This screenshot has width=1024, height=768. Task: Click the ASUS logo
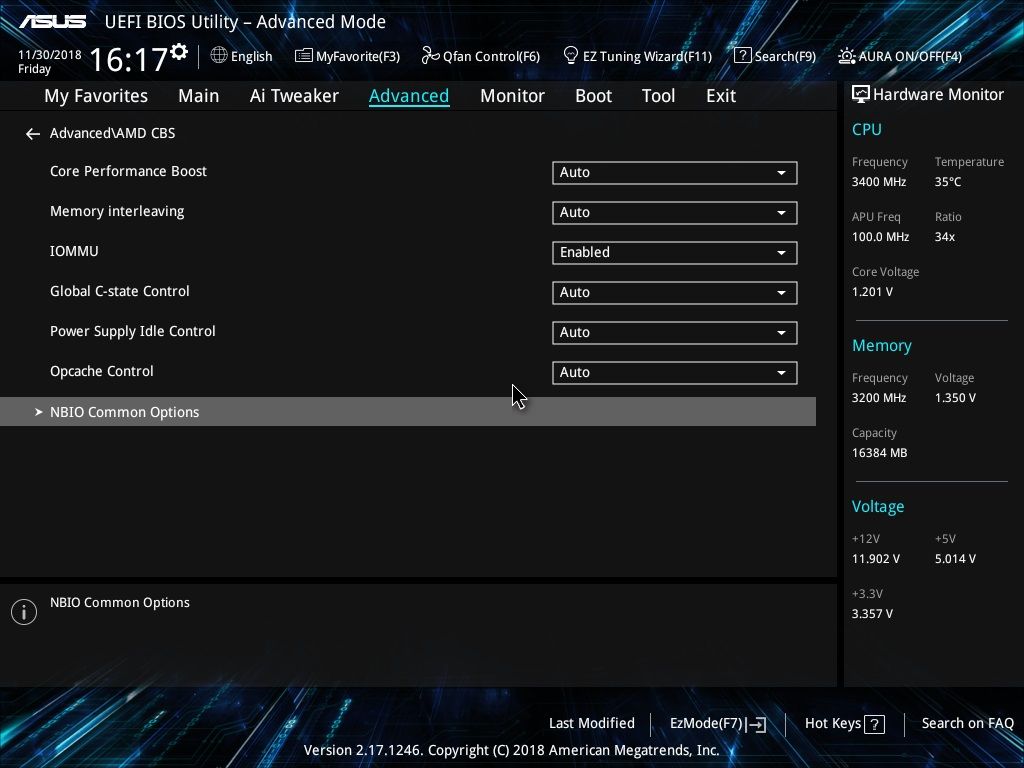(53, 22)
